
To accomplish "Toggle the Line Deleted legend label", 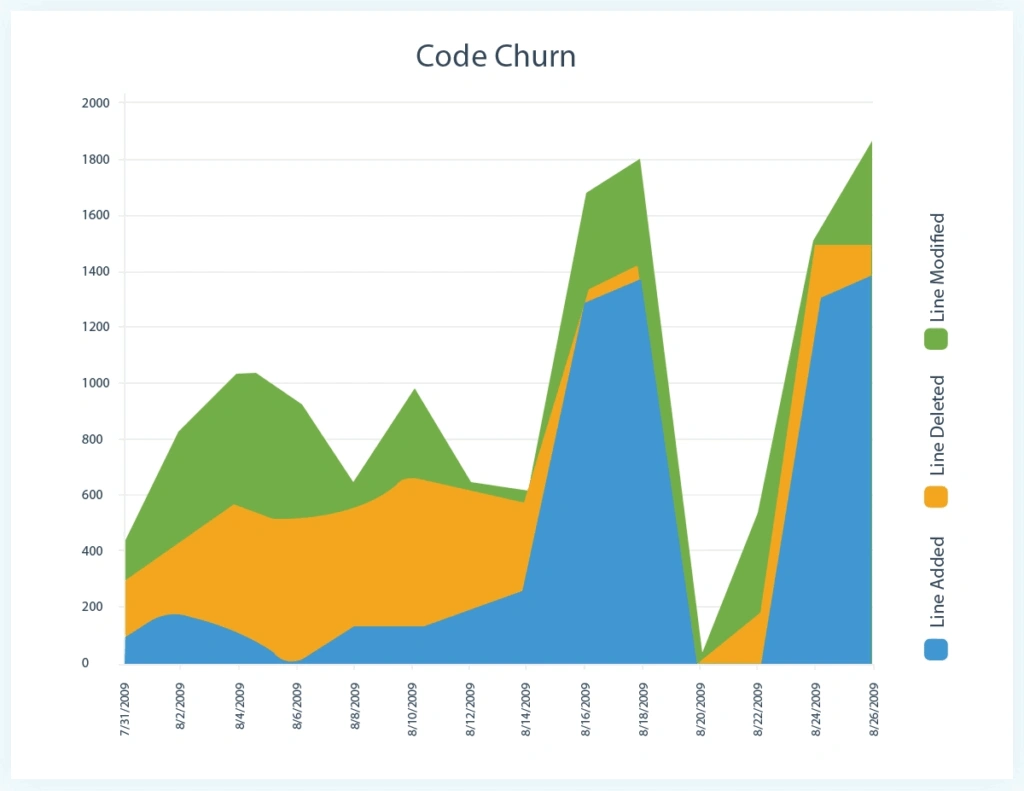I will pos(937,425).
